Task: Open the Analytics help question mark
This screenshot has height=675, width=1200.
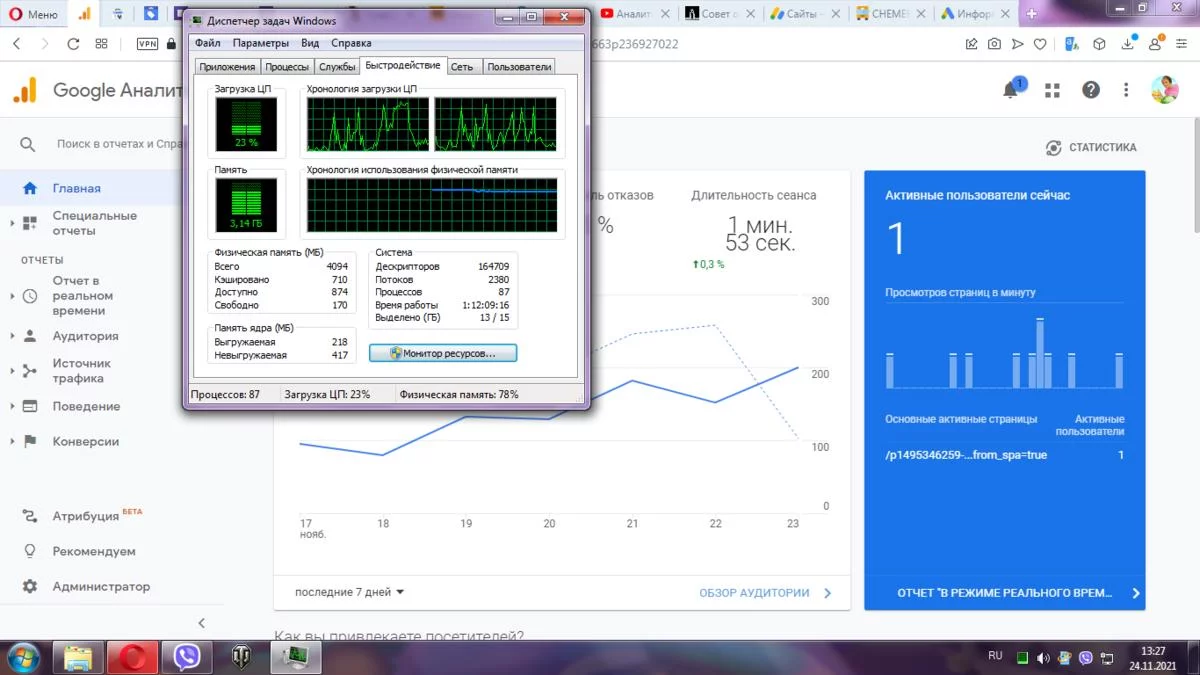Action: (1091, 90)
